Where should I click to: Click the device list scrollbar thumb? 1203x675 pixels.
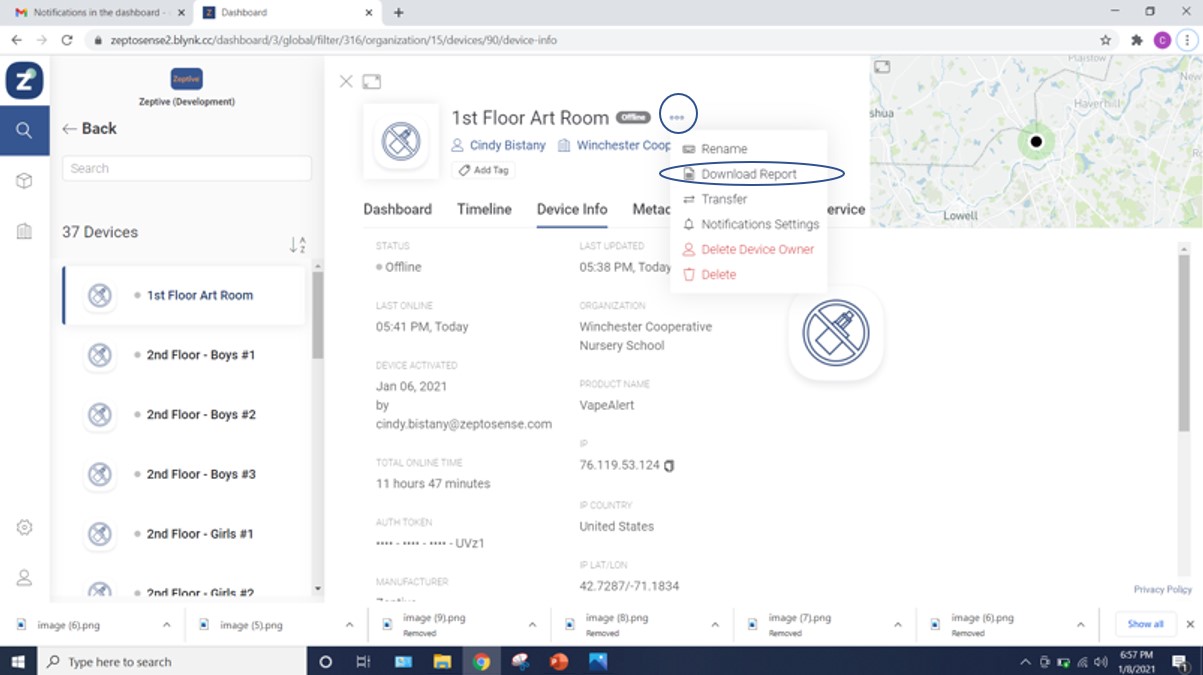(318, 315)
